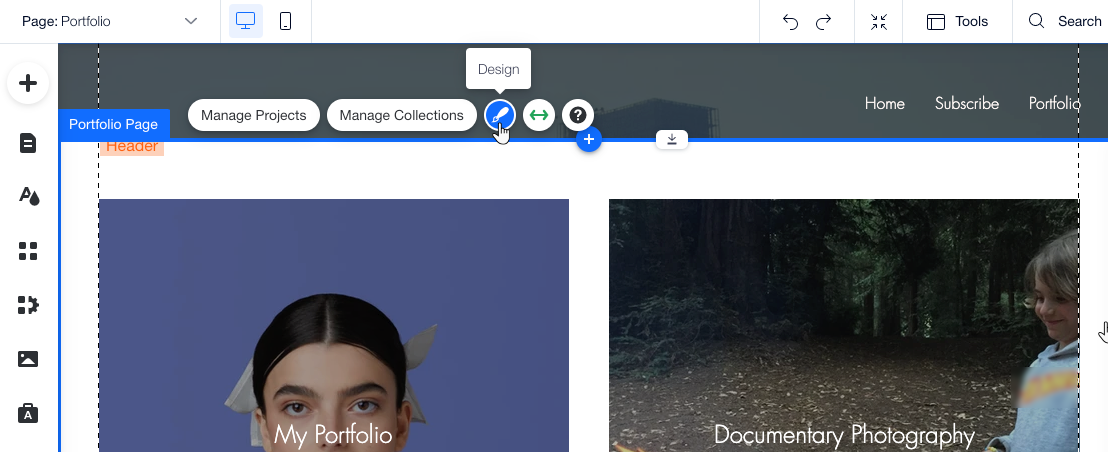This screenshot has height=452, width=1108.
Task: Click the green stretch arrows icon
Action: click(x=538, y=115)
